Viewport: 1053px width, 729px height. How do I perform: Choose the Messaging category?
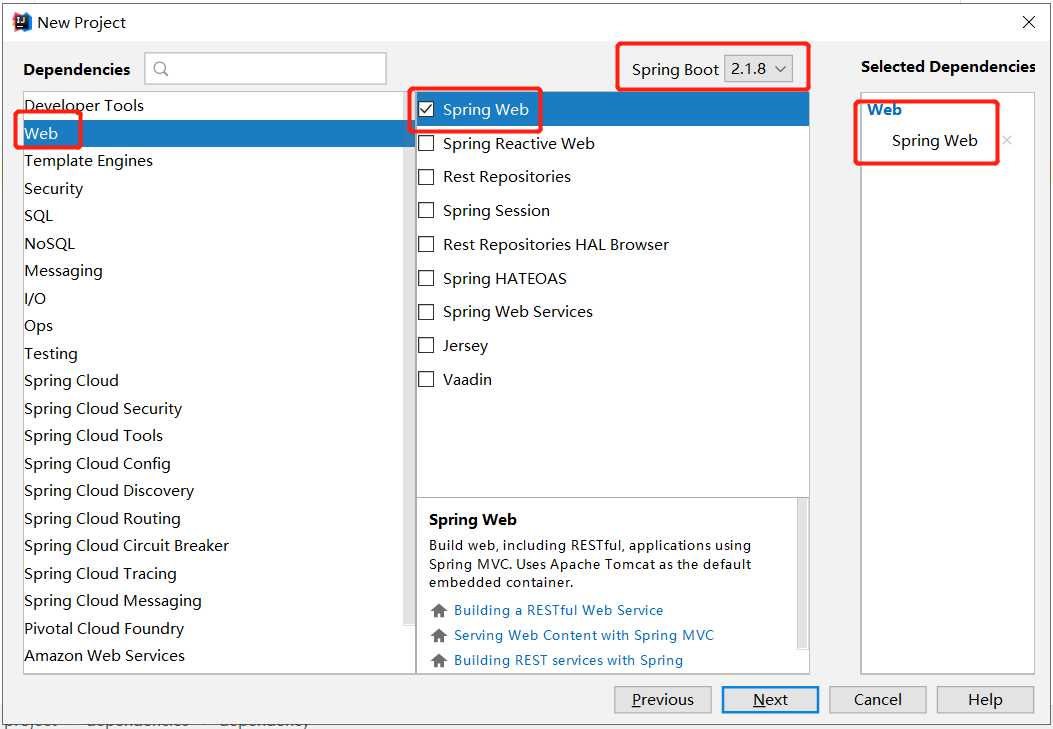(214, 271)
